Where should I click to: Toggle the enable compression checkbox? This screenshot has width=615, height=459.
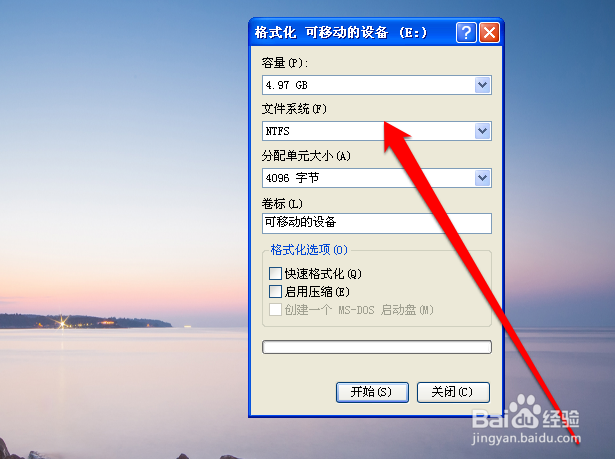click(275, 291)
